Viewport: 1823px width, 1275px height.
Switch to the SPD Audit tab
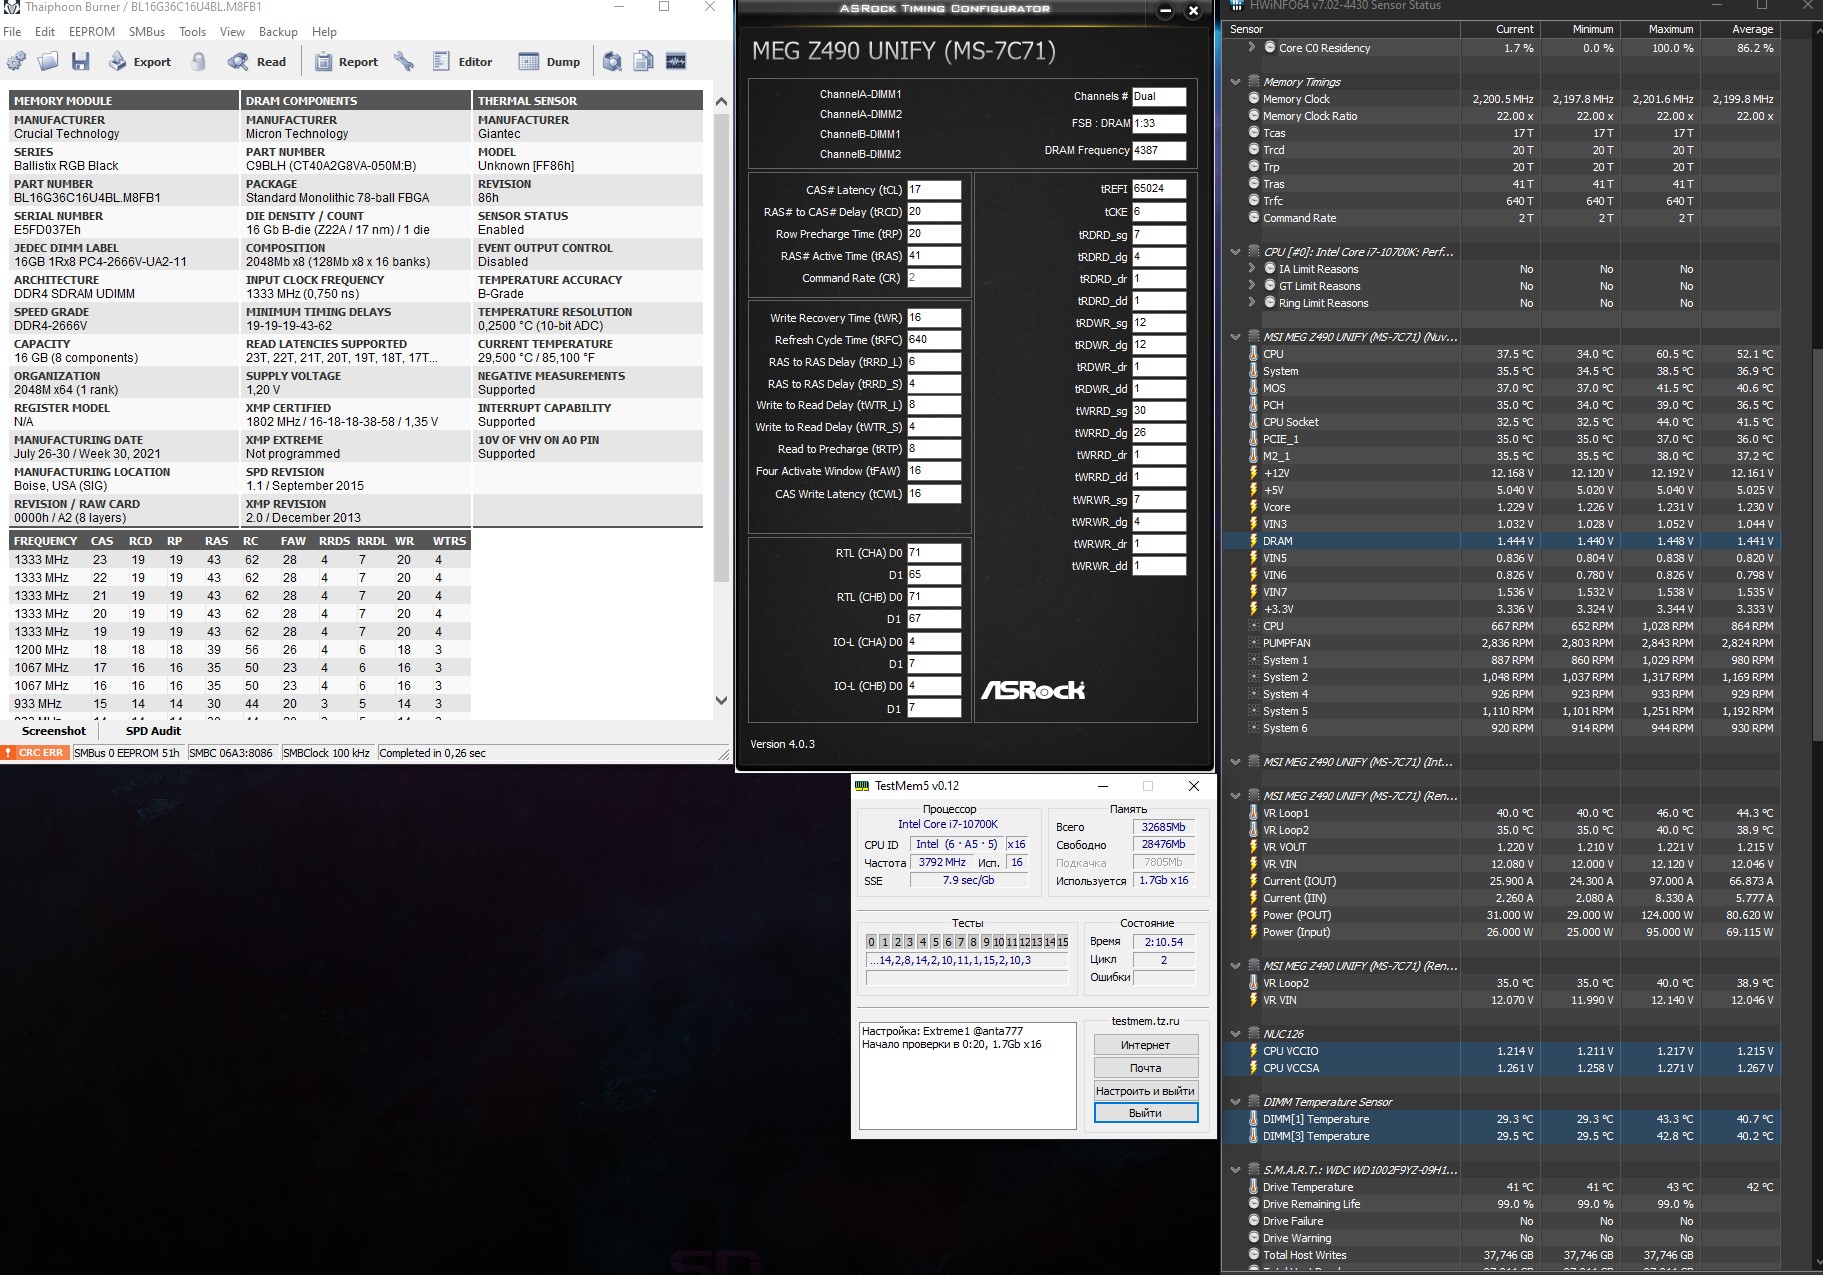pyautogui.click(x=153, y=731)
